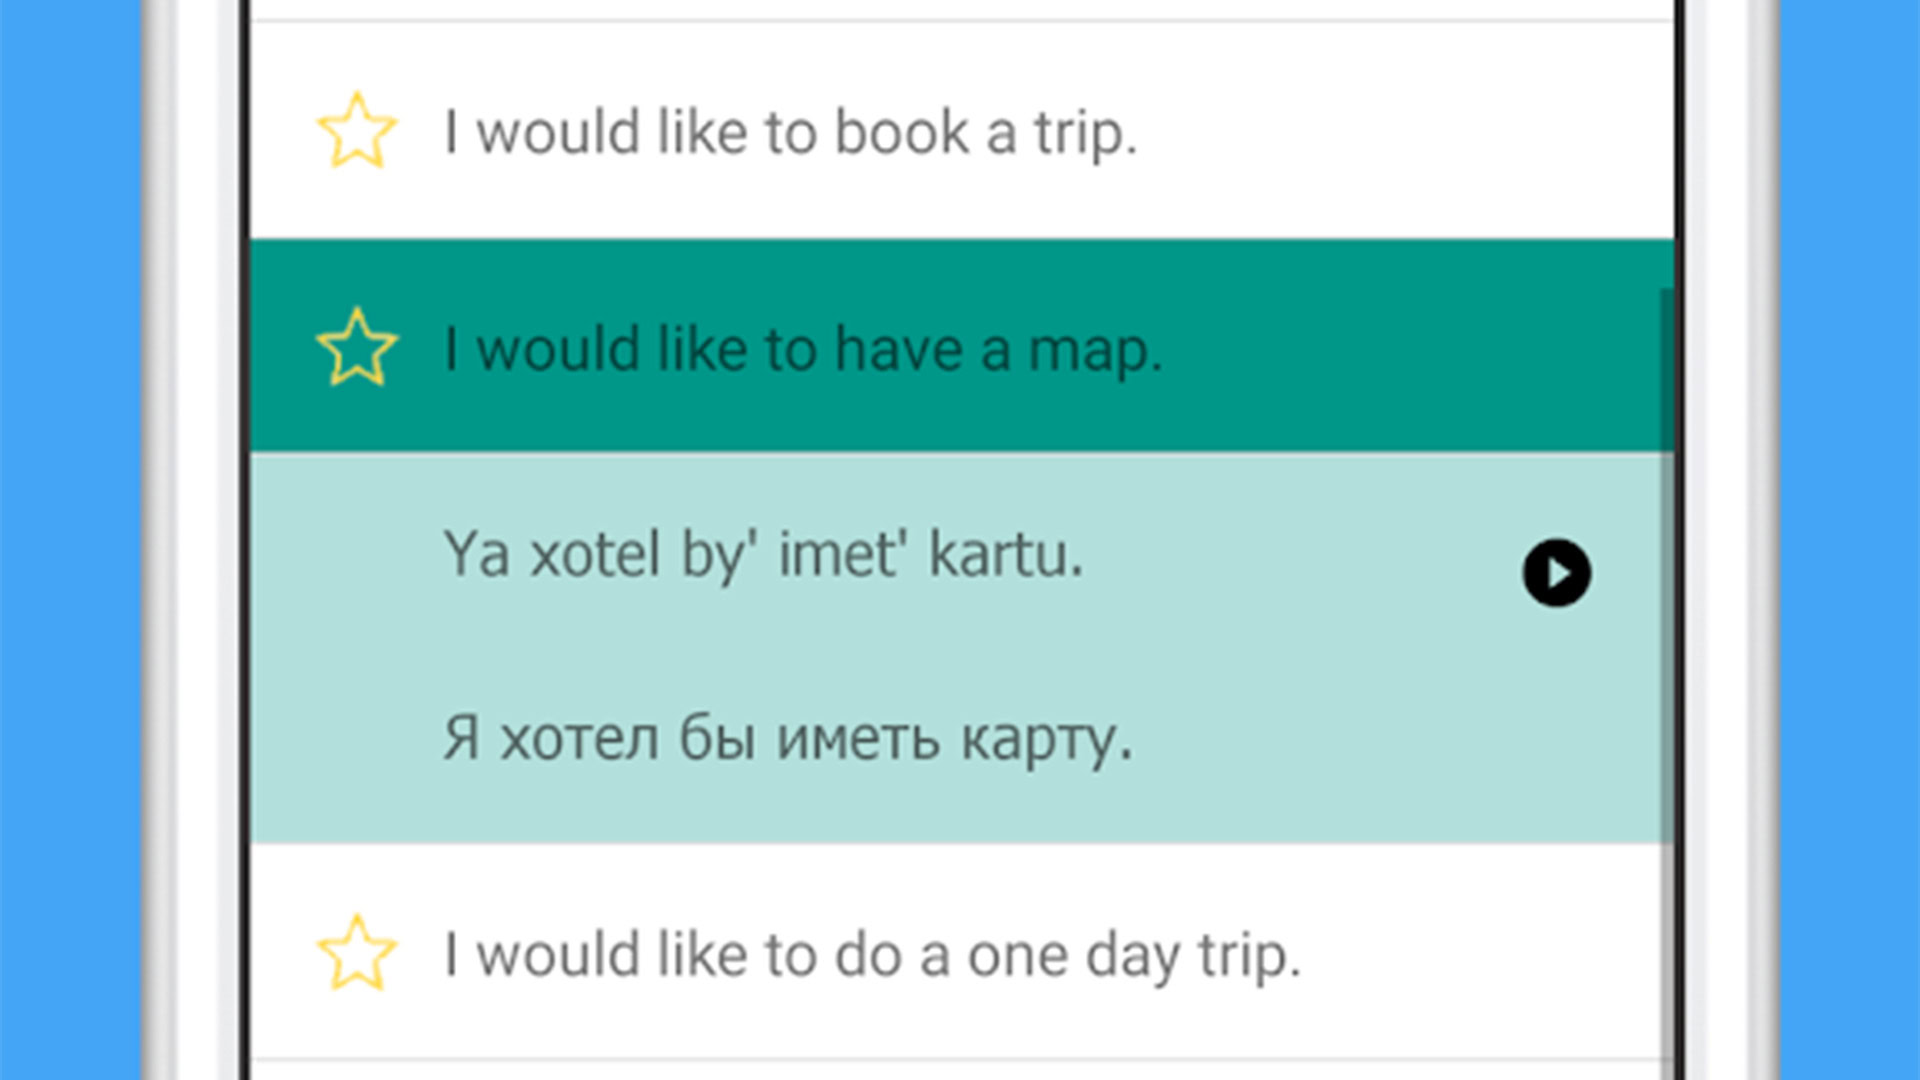Star the "one day trip" phrase
This screenshot has width=1920, height=1080.
click(x=356, y=953)
